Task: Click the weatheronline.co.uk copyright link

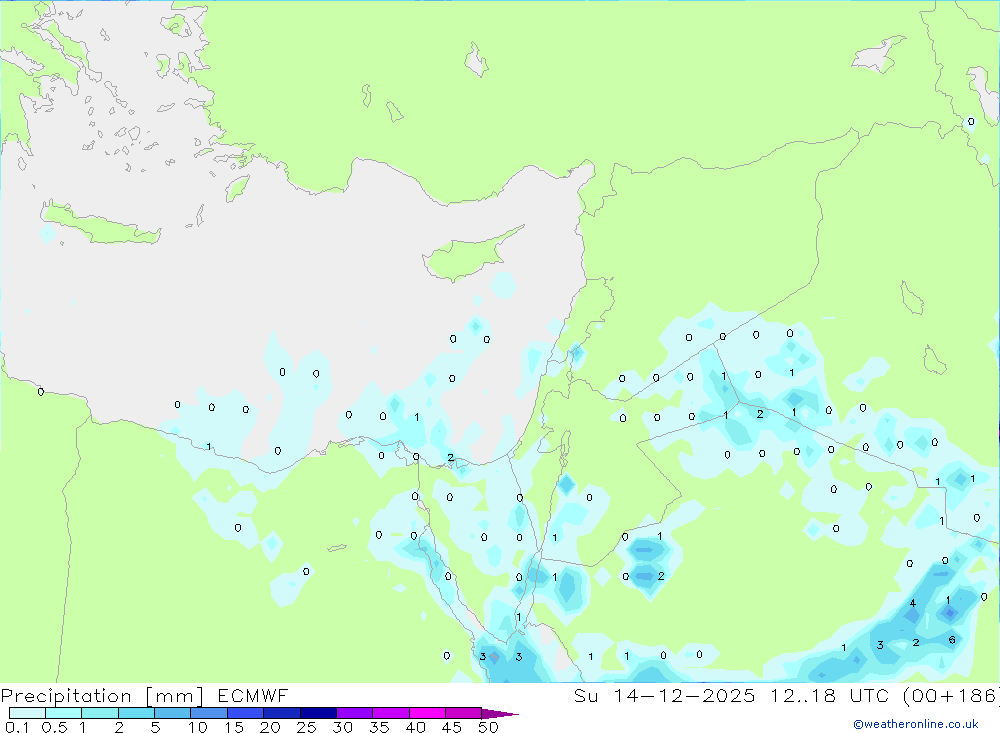Action: pyautogui.click(x=915, y=723)
